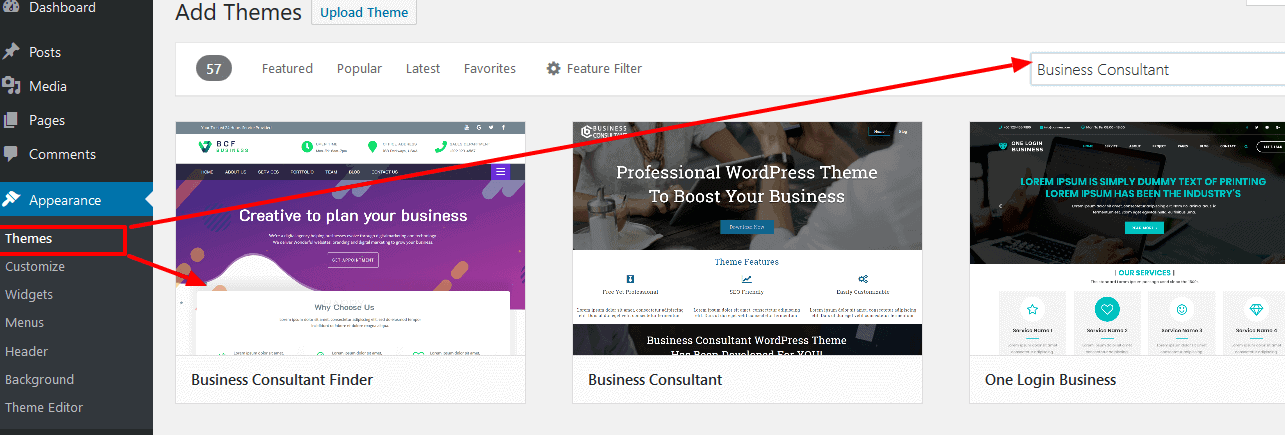Open the Theme Editor link
Screen dimensions: 1285x435
click(44, 407)
